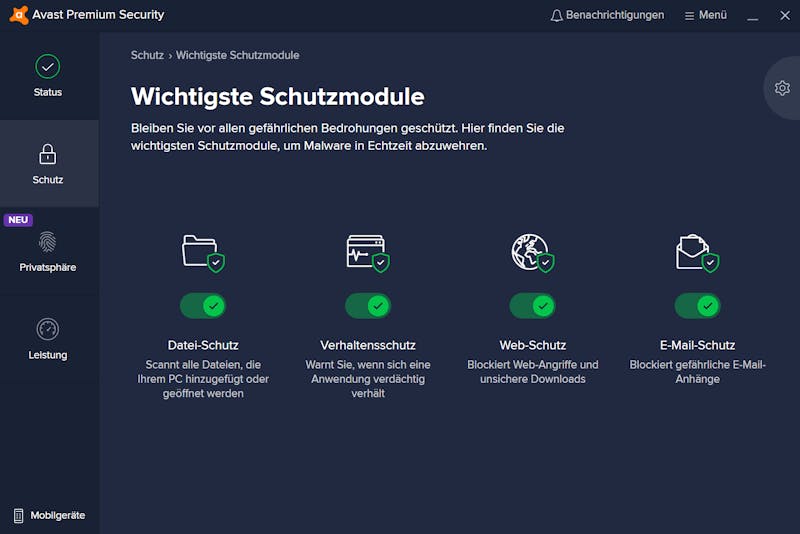Click the Menü hamburger icon
Viewport: 800px width, 534px height.
(689, 16)
